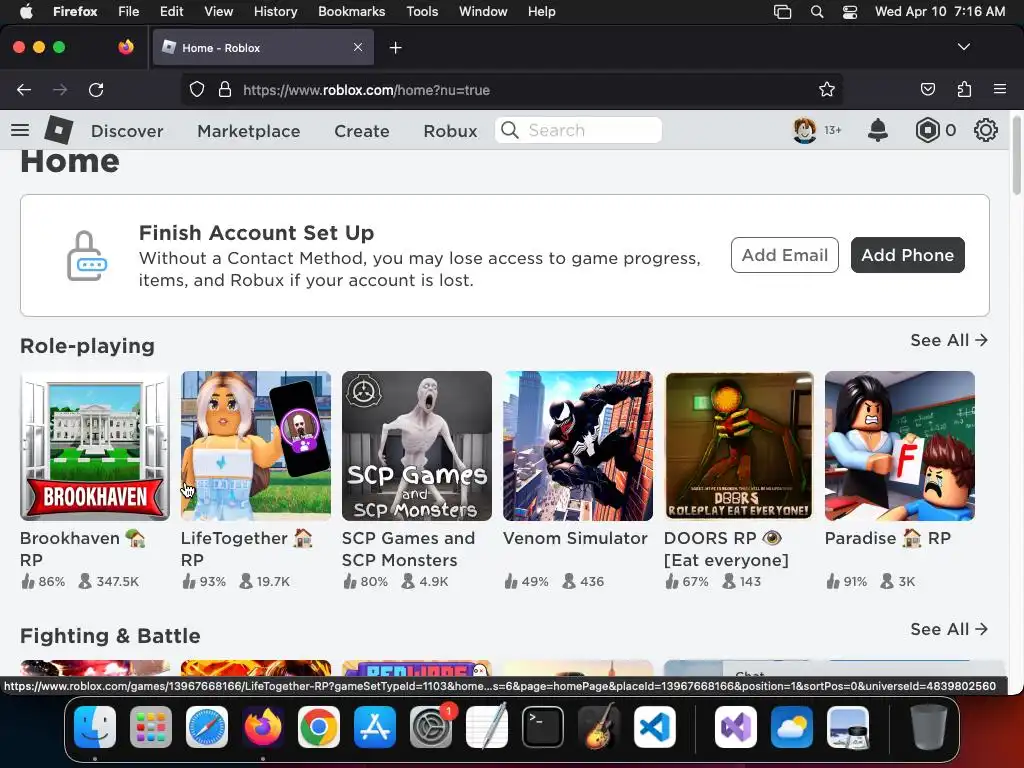Open Firefox View pinned icon
This screenshot has height=768, width=1024.
click(126, 47)
